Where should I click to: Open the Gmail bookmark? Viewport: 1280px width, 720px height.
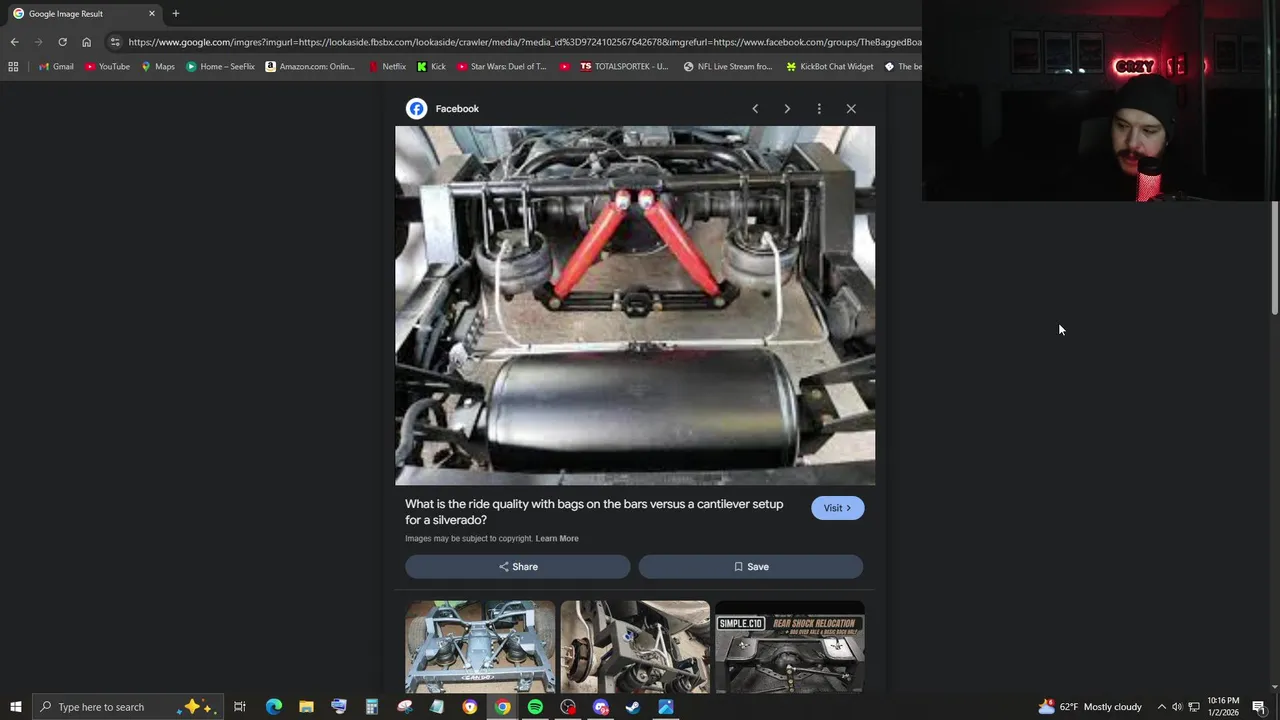[x=56, y=67]
